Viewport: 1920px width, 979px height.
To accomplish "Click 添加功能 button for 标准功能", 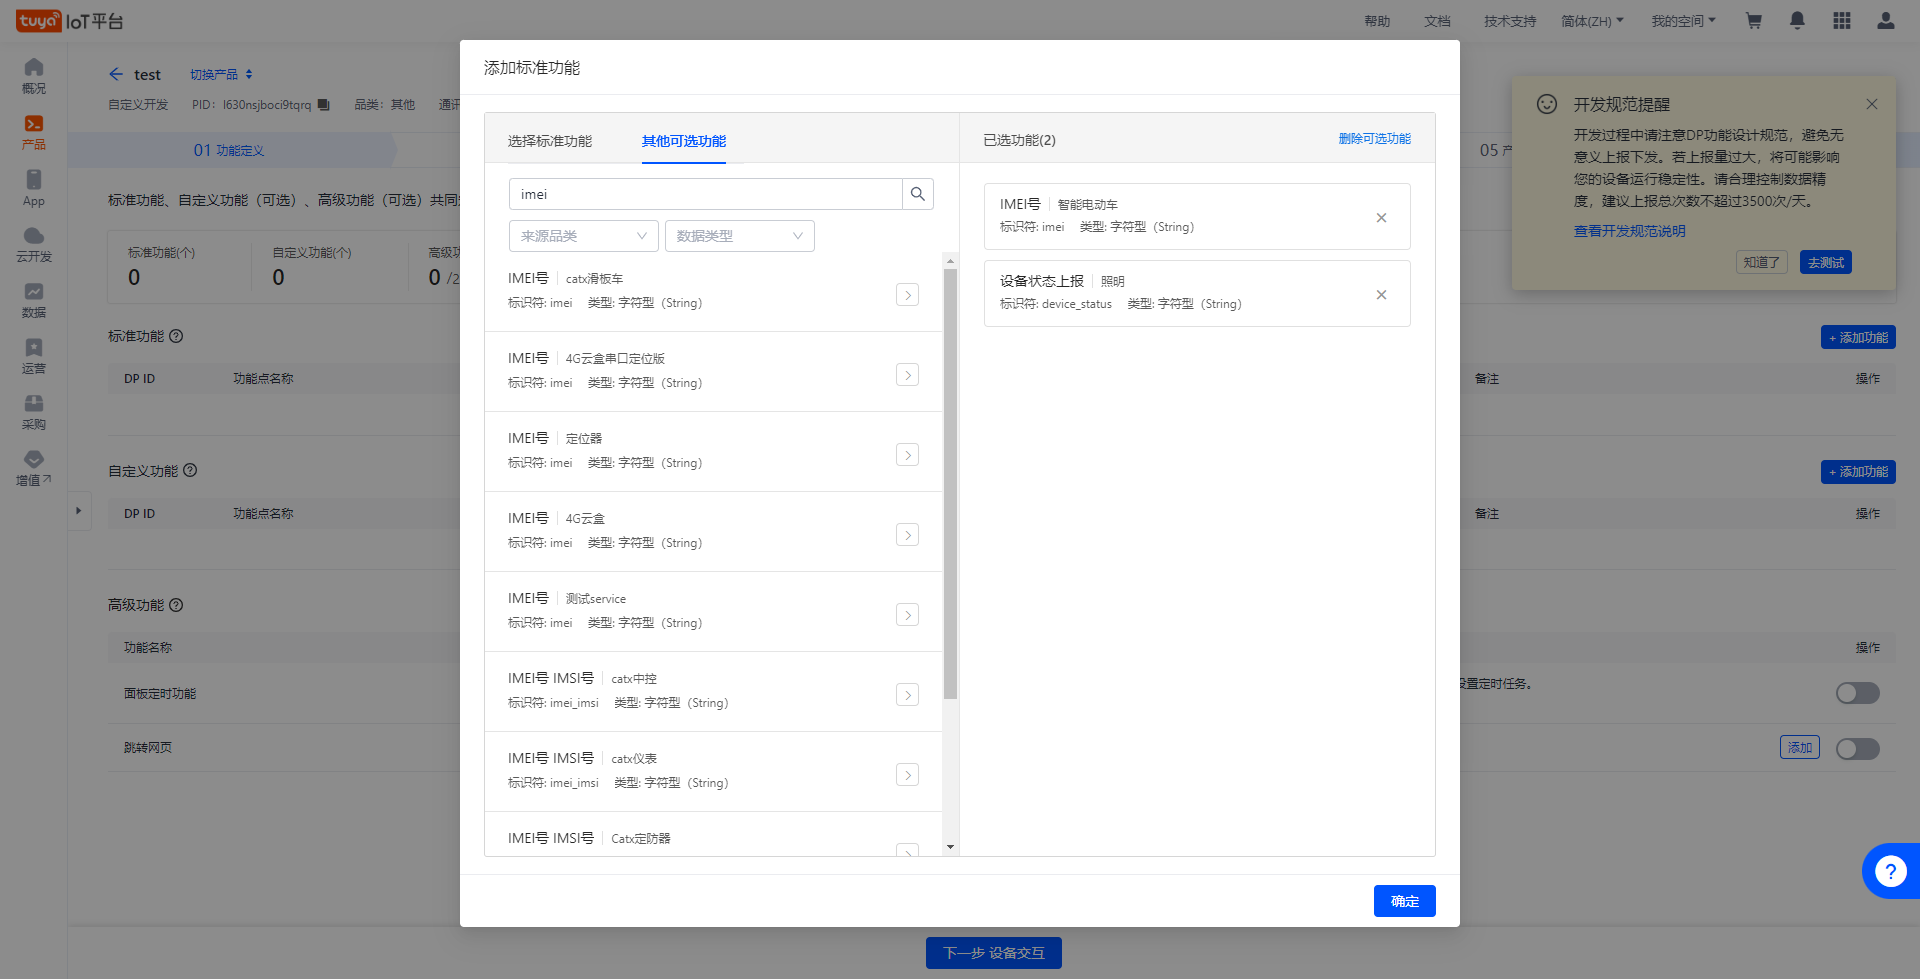I will point(1858,338).
